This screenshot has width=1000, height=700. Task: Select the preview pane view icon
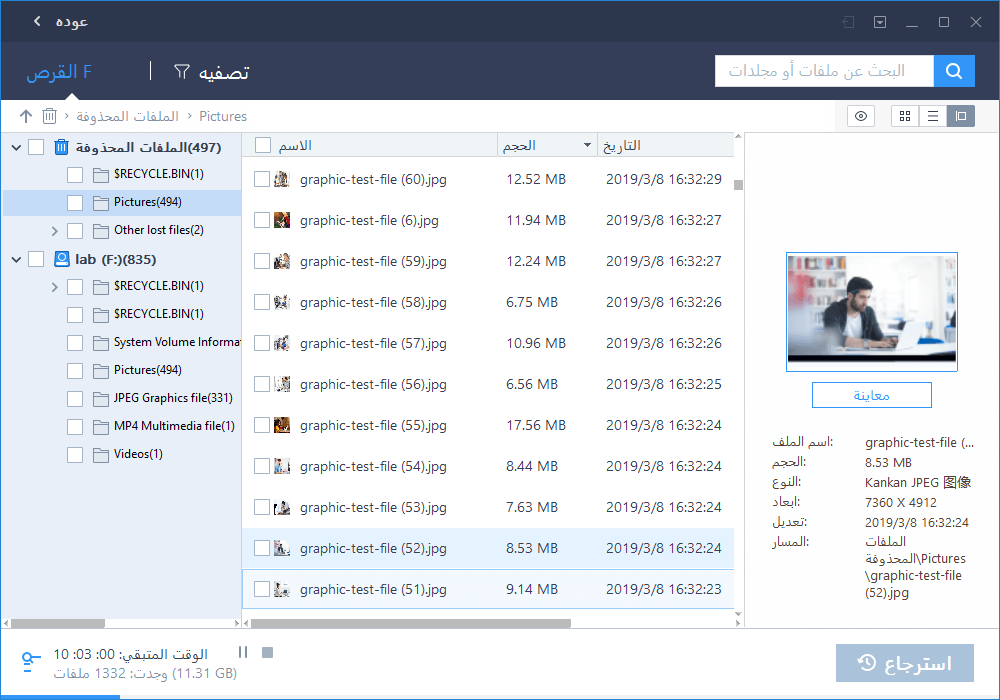click(x=960, y=116)
